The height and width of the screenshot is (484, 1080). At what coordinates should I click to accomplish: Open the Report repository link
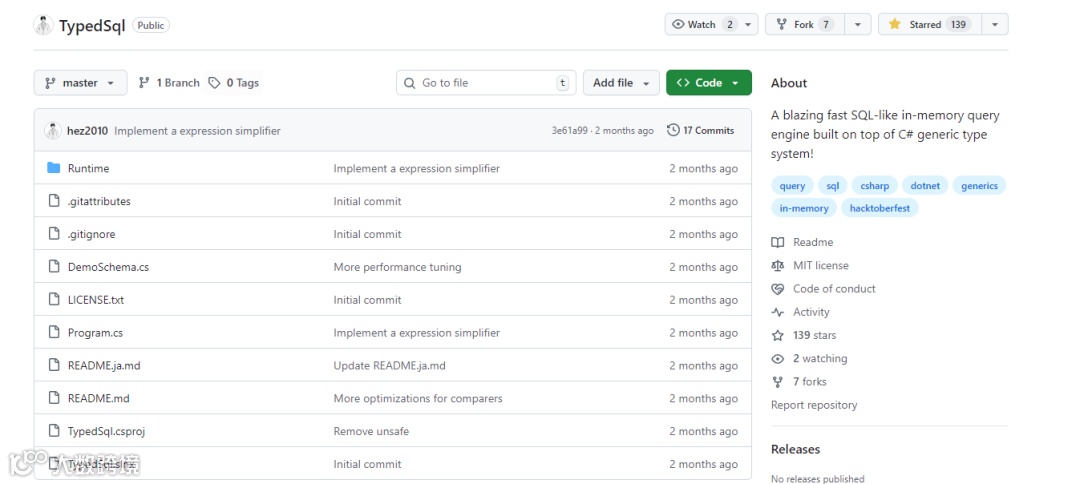[x=814, y=405]
